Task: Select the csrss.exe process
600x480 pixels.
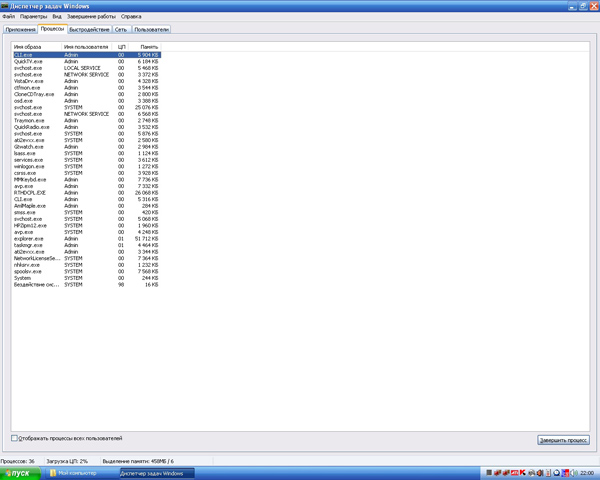Action: pyautogui.click(x=86, y=173)
